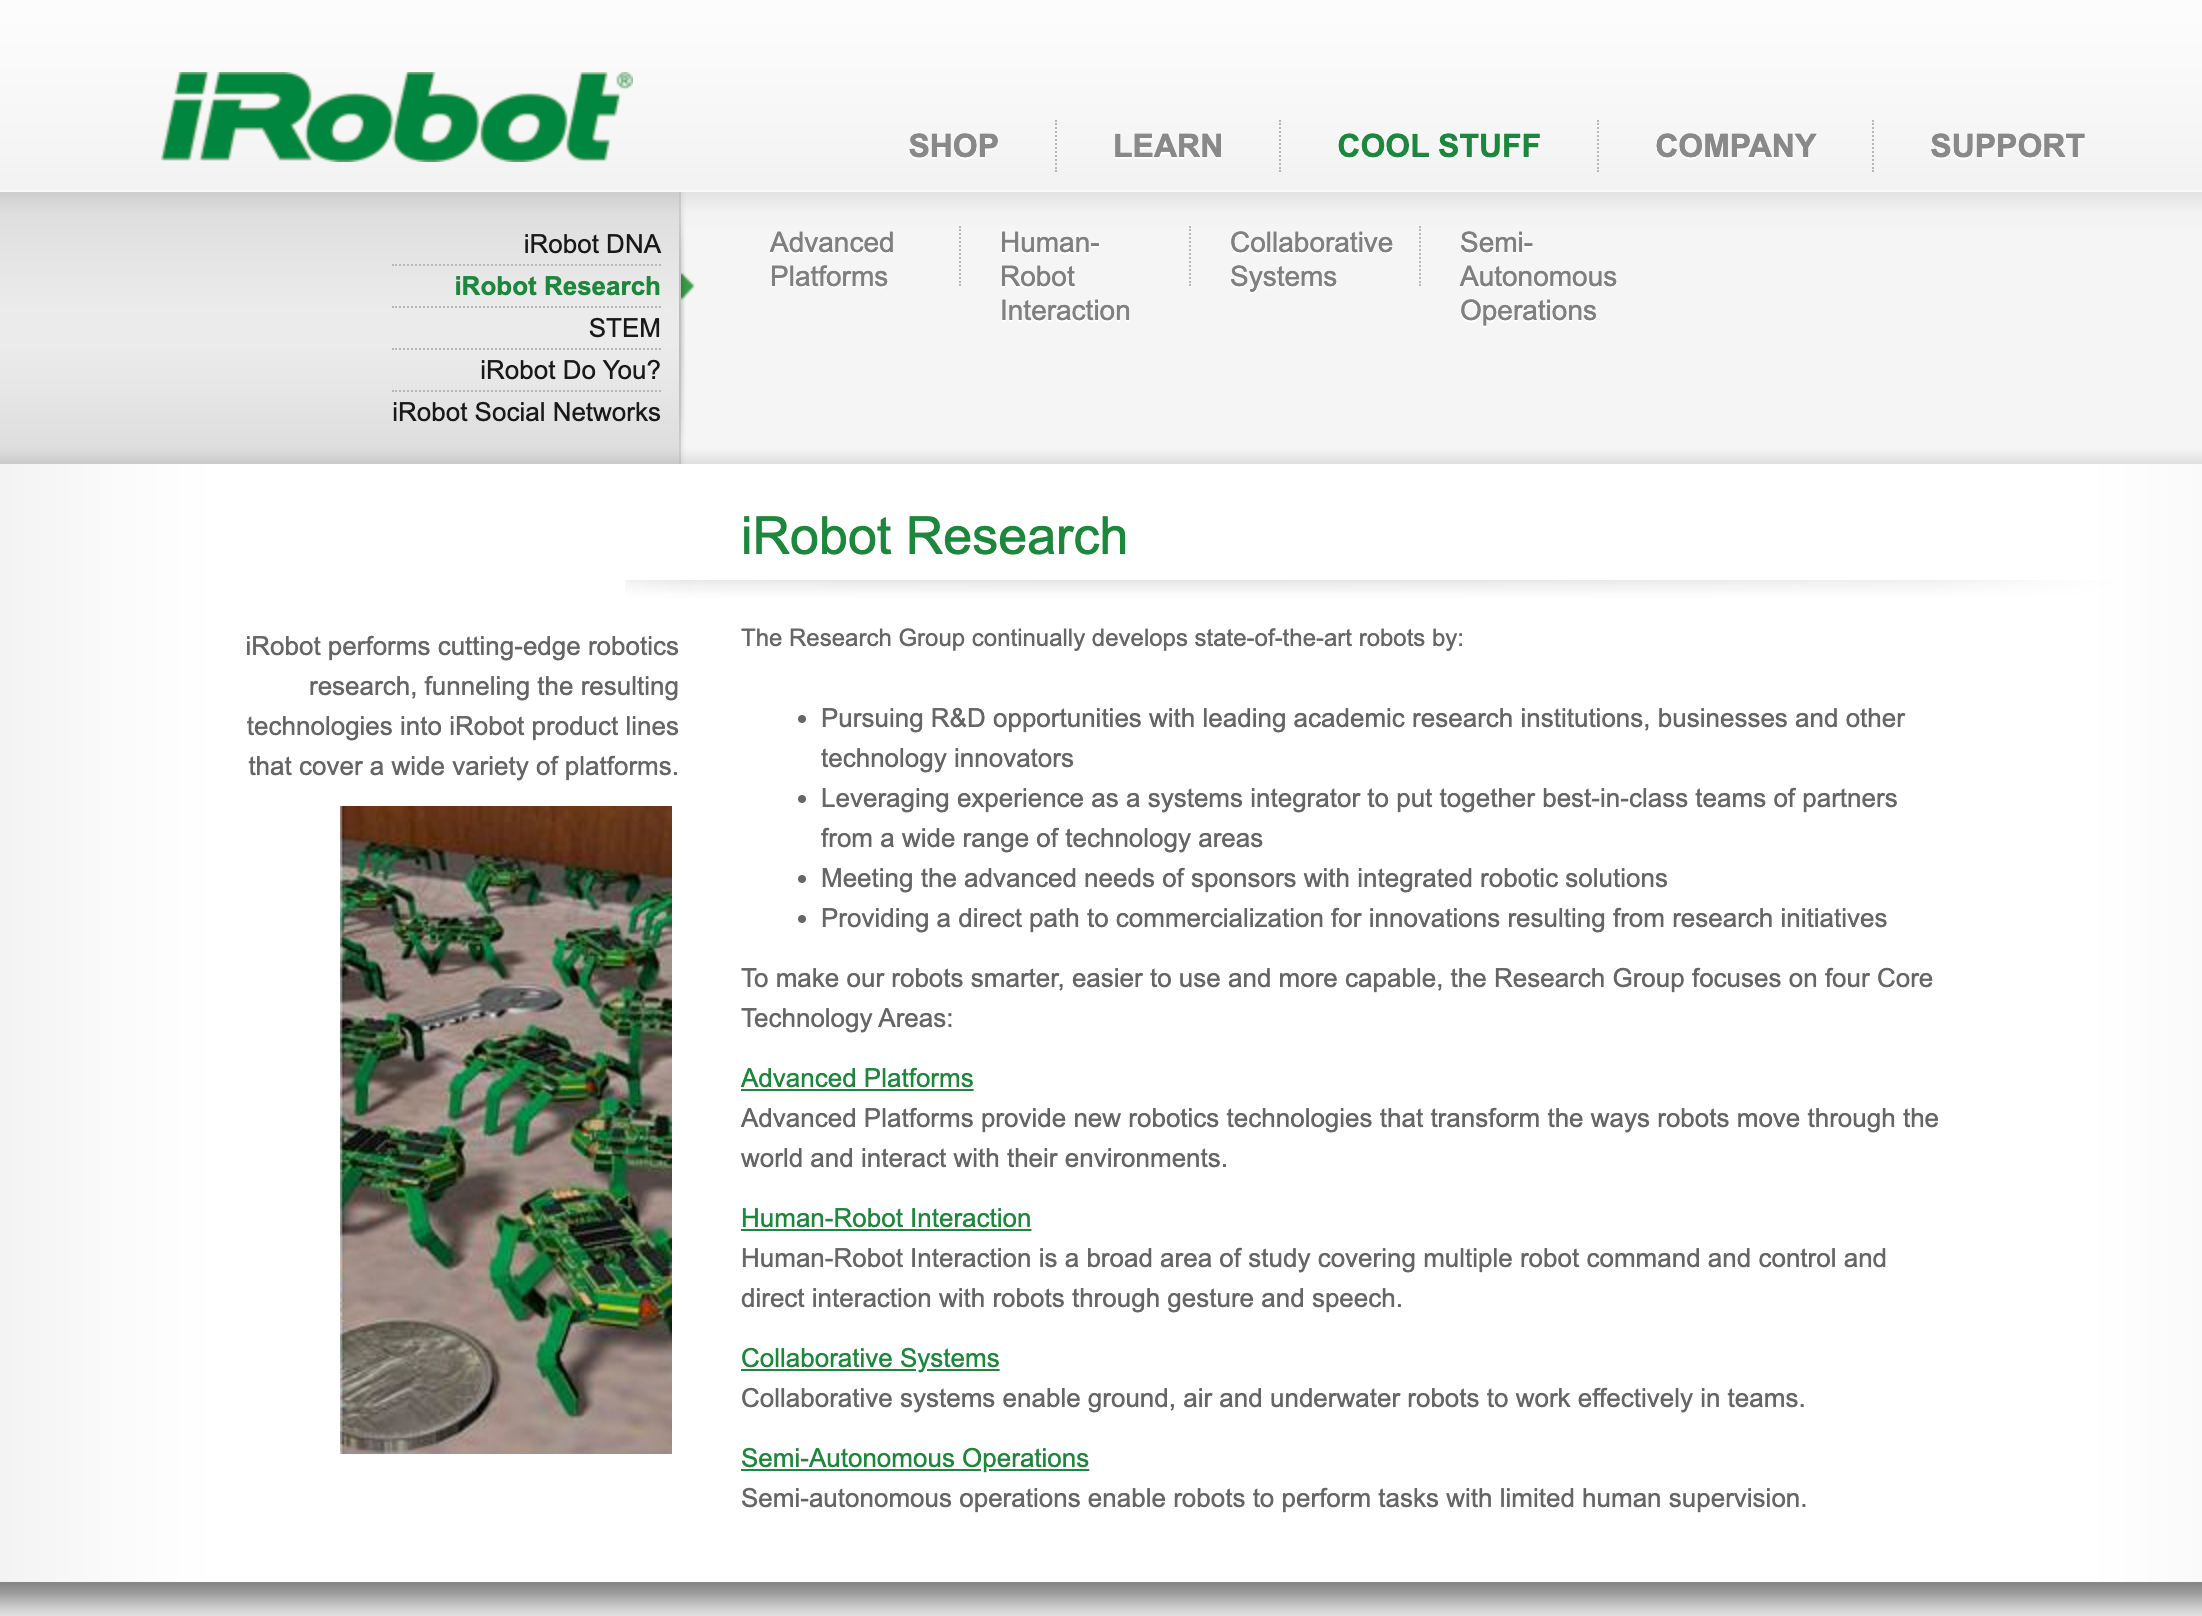The height and width of the screenshot is (1616, 2202).
Task: Open Semi-Autonomous Operations from the submenu
Action: [x=1537, y=276]
